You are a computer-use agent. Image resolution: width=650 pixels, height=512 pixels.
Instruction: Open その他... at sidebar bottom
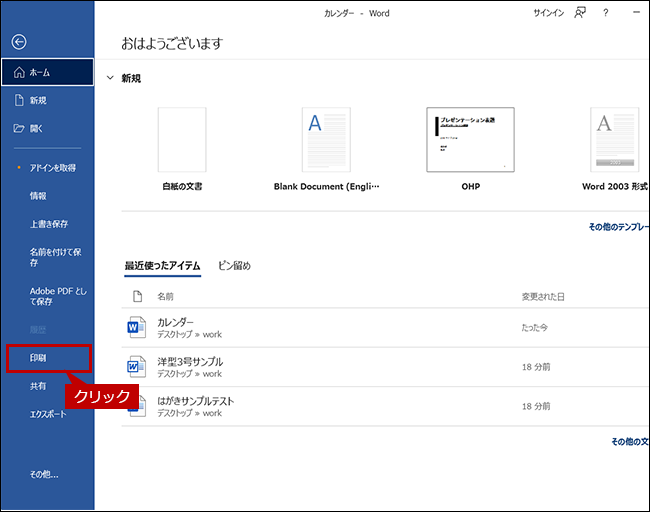[44, 474]
